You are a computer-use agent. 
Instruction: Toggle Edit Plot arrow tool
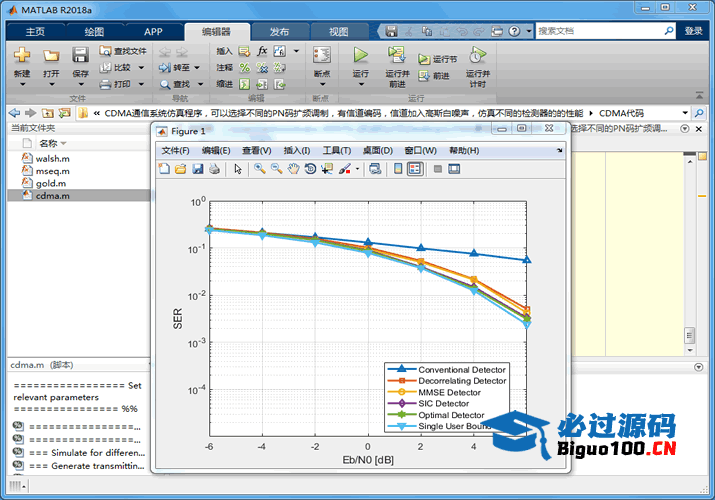tap(238, 169)
